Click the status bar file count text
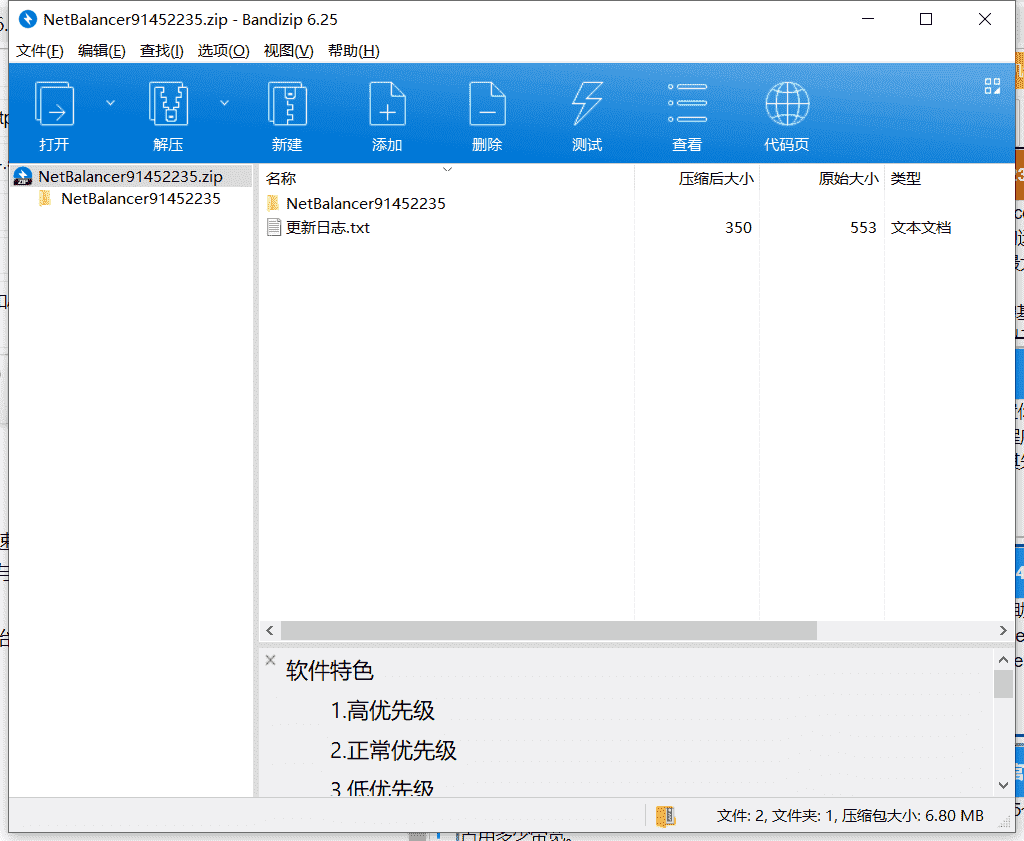The height and width of the screenshot is (841, 1024). (x=850, y=816)
